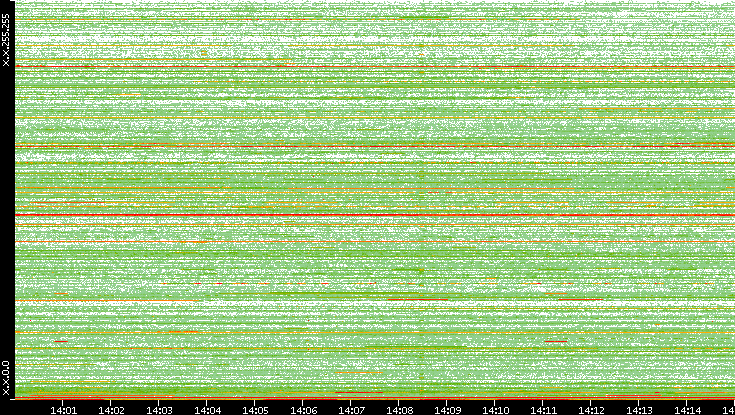Click the x.x.0.0 address axis label

(x=6, y=378)
